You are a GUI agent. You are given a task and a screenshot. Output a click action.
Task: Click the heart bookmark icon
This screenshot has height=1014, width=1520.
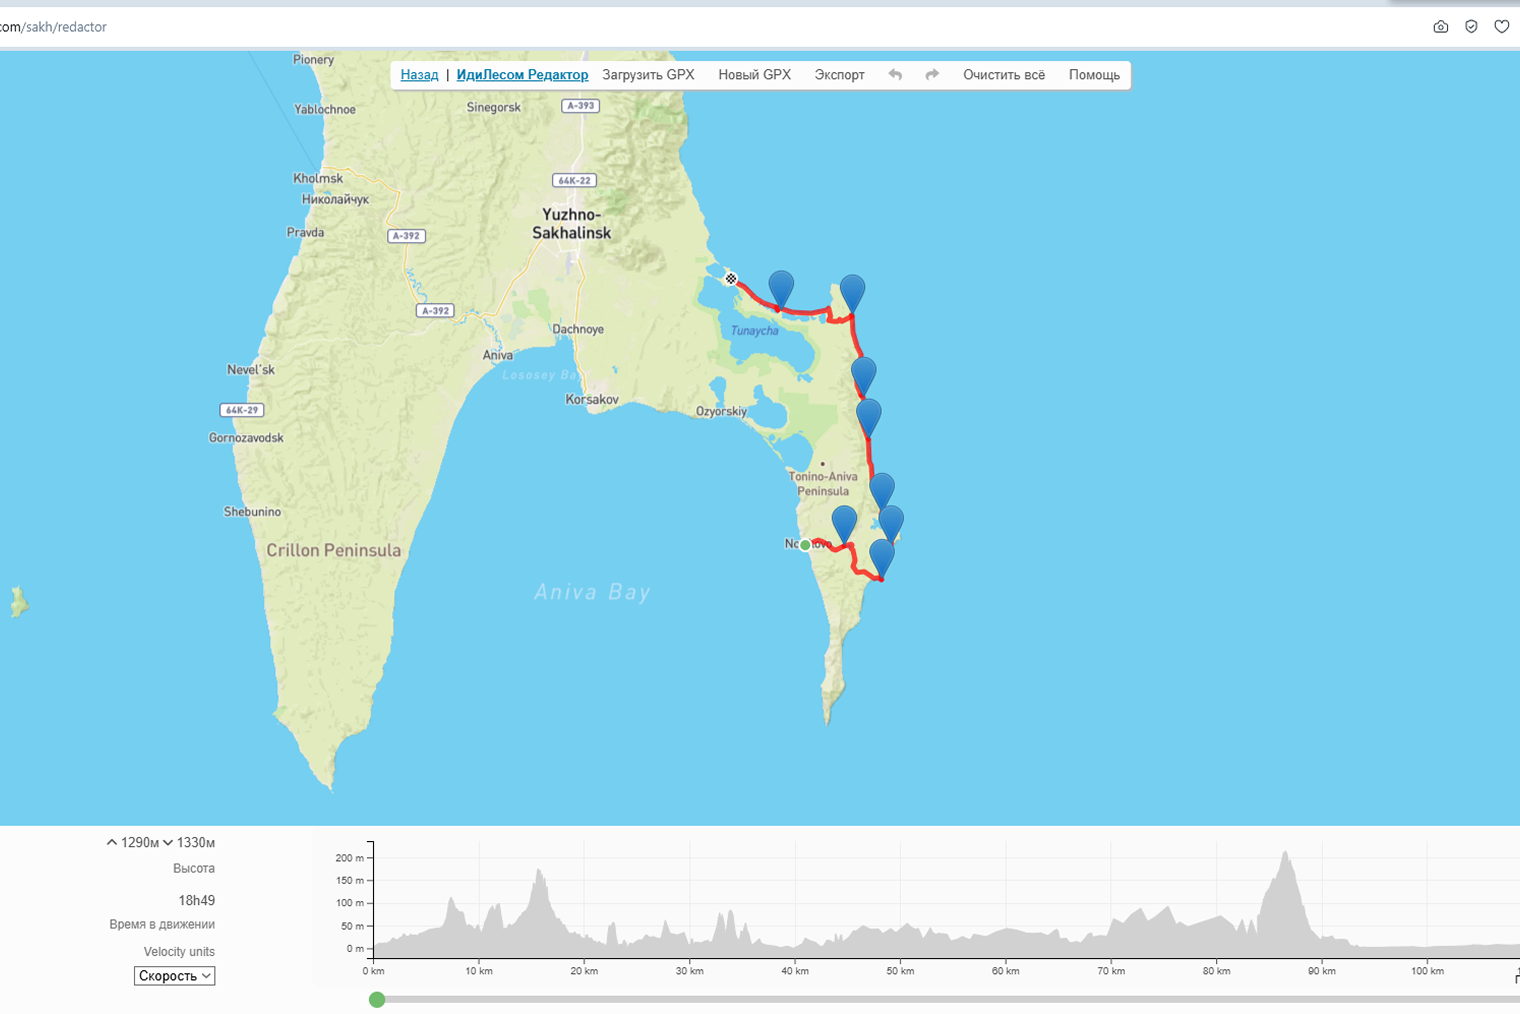tap(1501, 27)
